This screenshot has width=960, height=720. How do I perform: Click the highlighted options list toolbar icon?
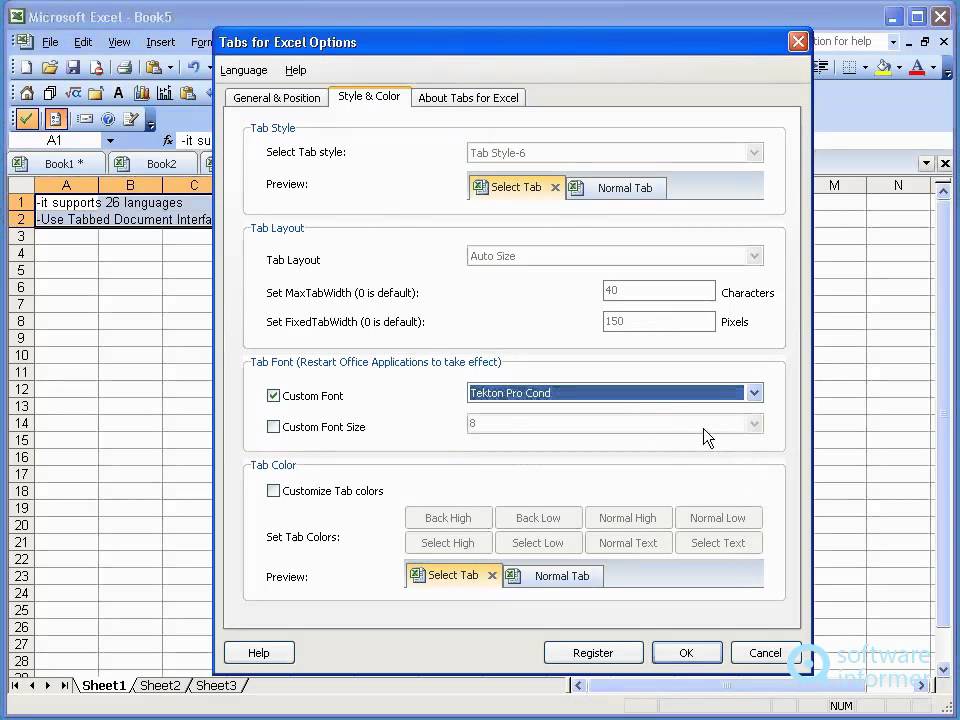coord(56,119)
